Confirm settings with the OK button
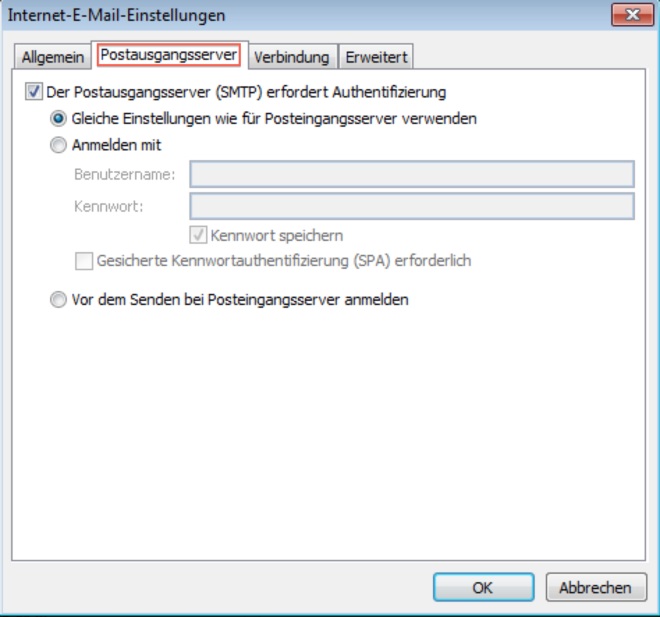 (x=482, y=587)
